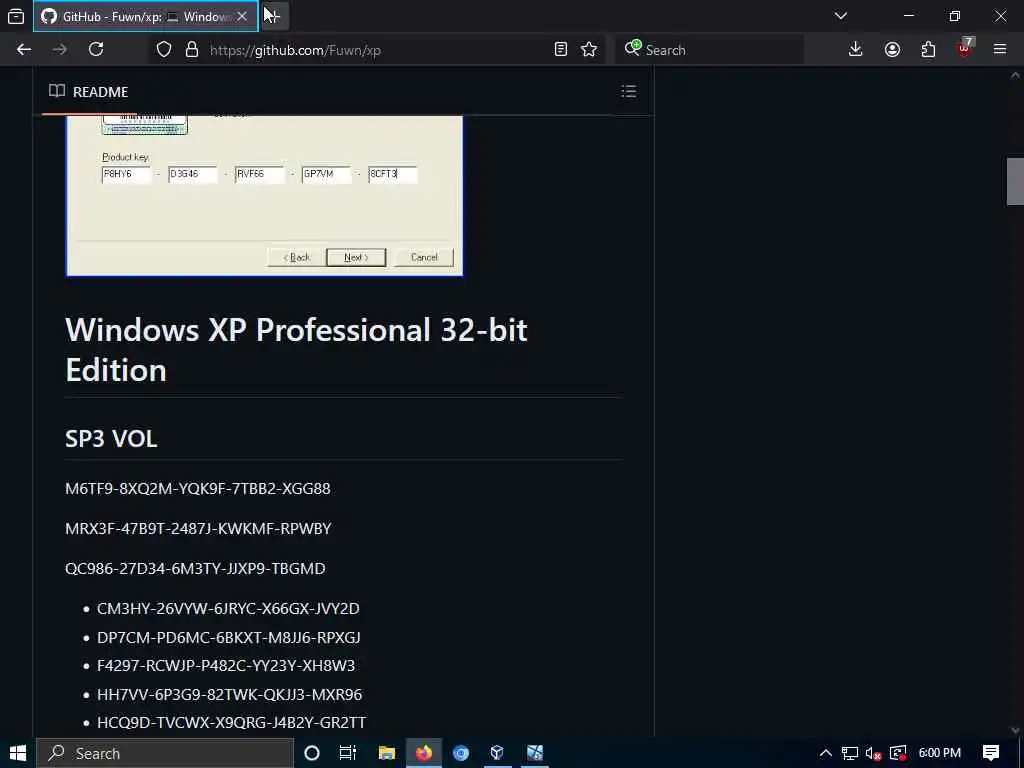Close the GitHub Fuwn/xp tab
1024x768 pixels.
click(x=242, y=16)
